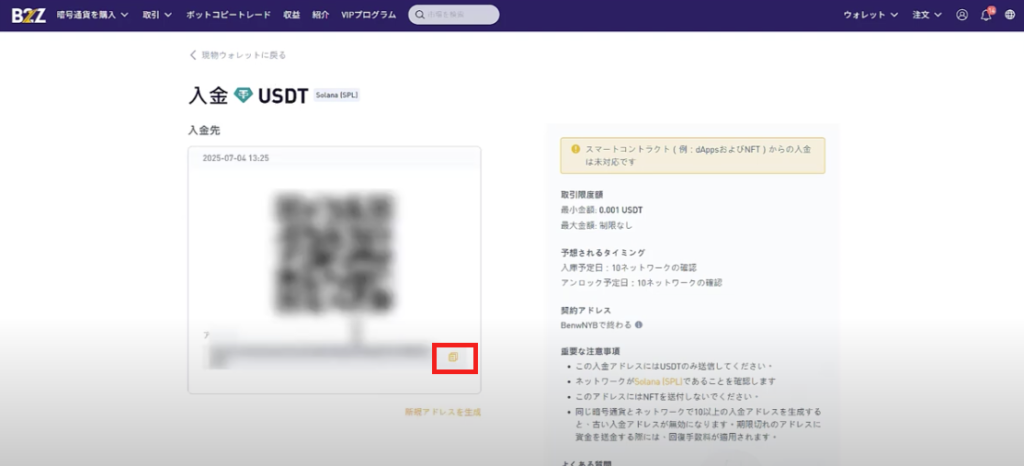Expand the 暗号通貨を購入 menu
Viewport: 1024px width, 466px height.
click(x=92, y=15)
